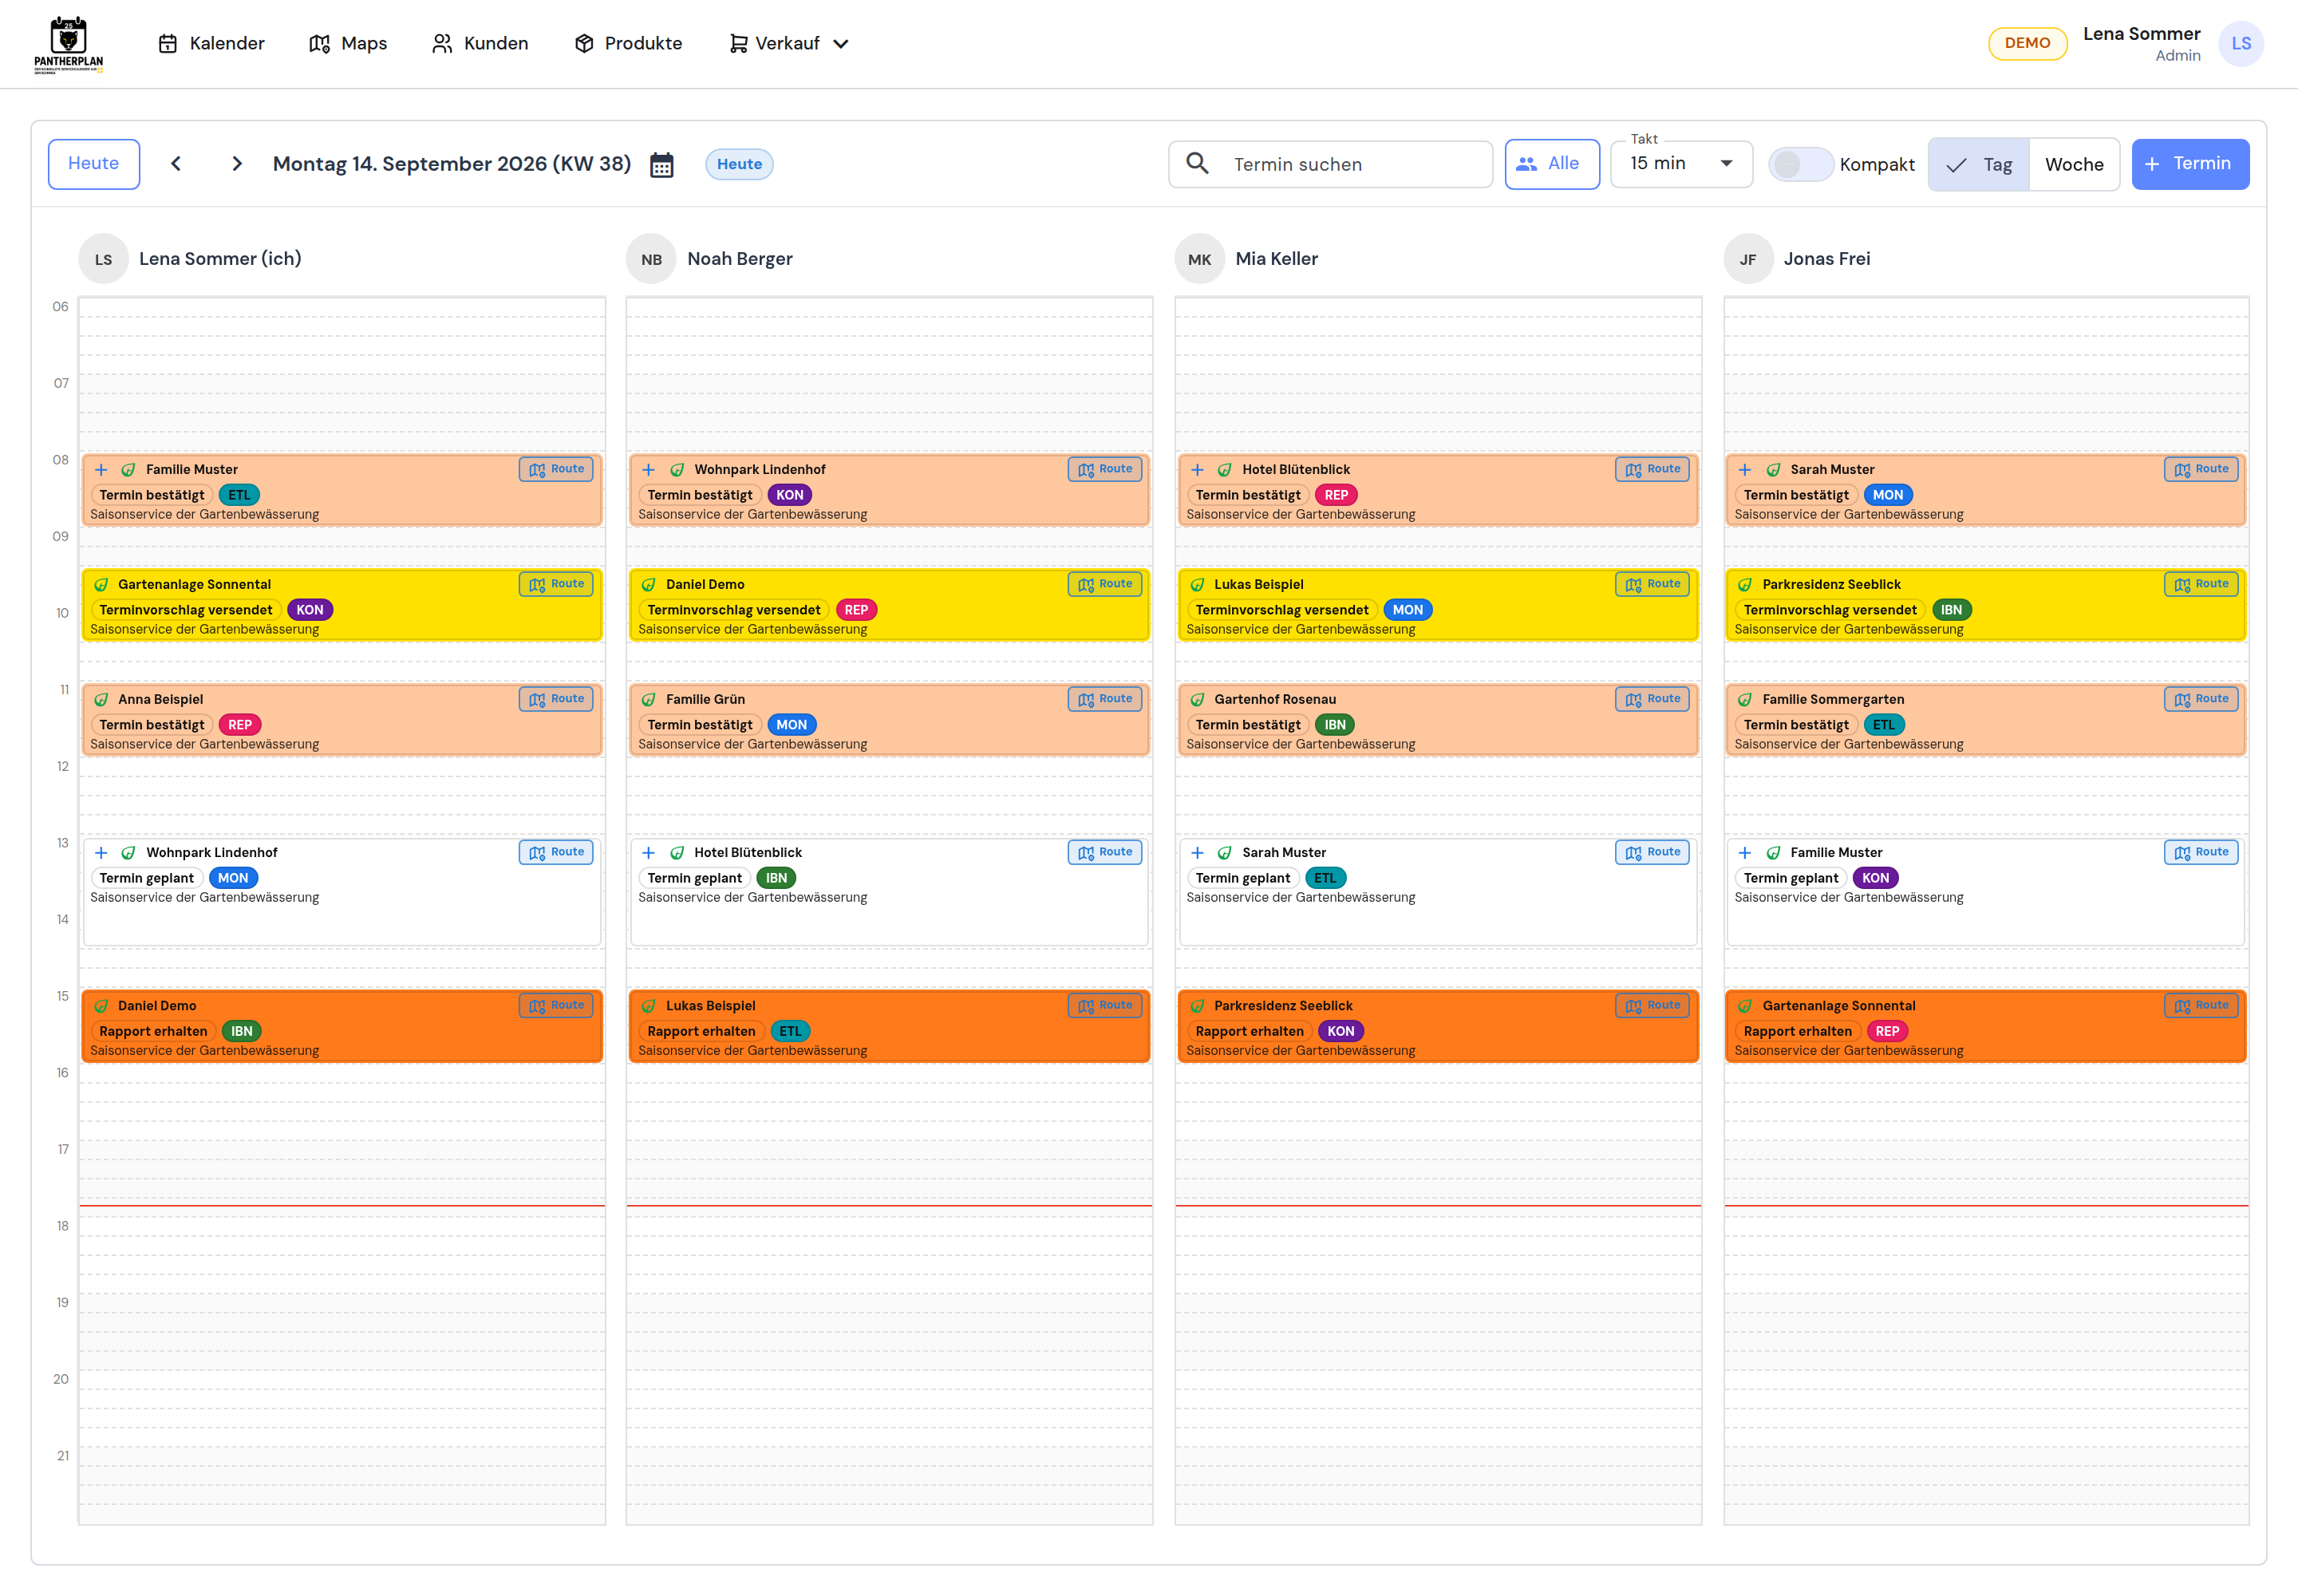Click plus icon on Noah's Wohnpark Lindenhof appointment
This screenshot has width=2298, height=1596.
pos(649,469)
